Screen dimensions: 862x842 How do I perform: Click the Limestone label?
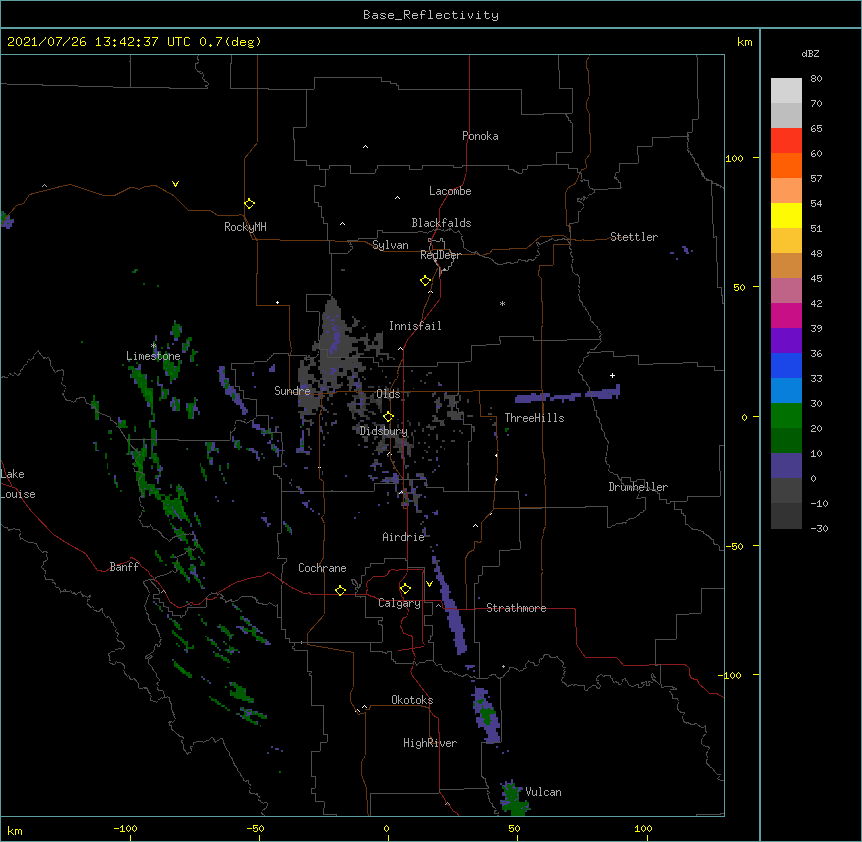153,356
